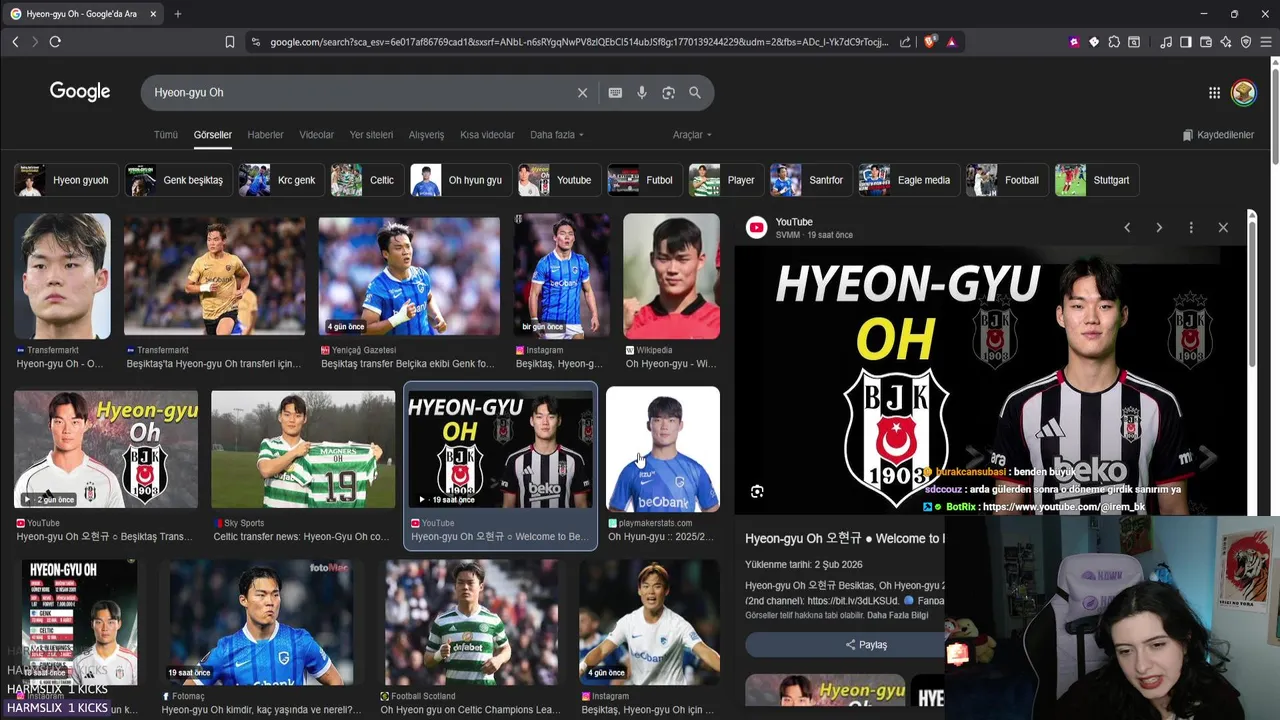The image size is (1280, 720).
Task: Open the Yer siteleri tab
Action: coord(371,135)
